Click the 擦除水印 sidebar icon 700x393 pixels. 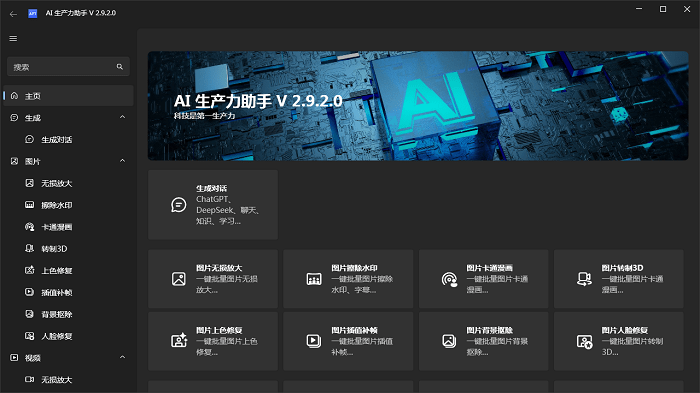click(x=29, y=205)
